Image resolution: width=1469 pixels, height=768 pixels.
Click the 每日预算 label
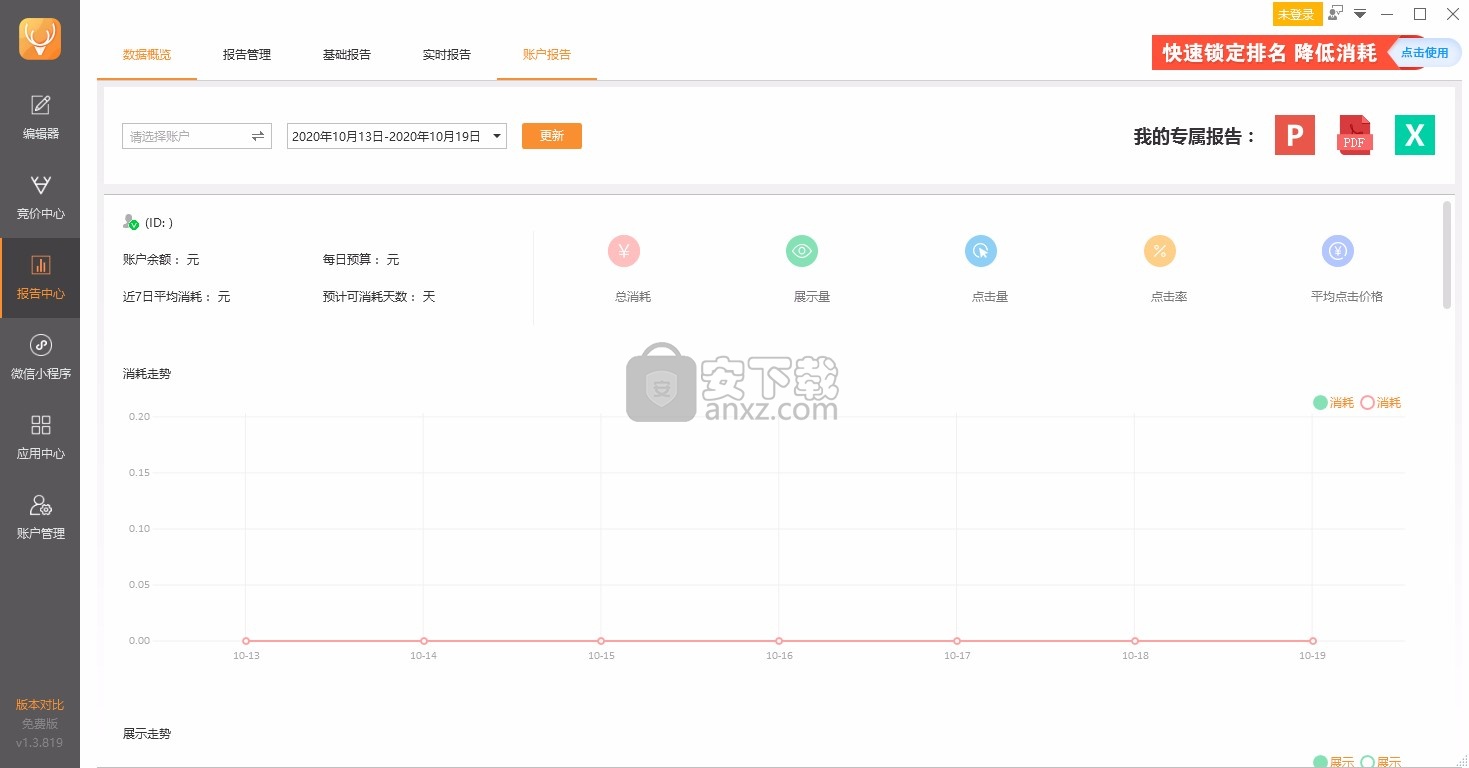click(352, 259)
